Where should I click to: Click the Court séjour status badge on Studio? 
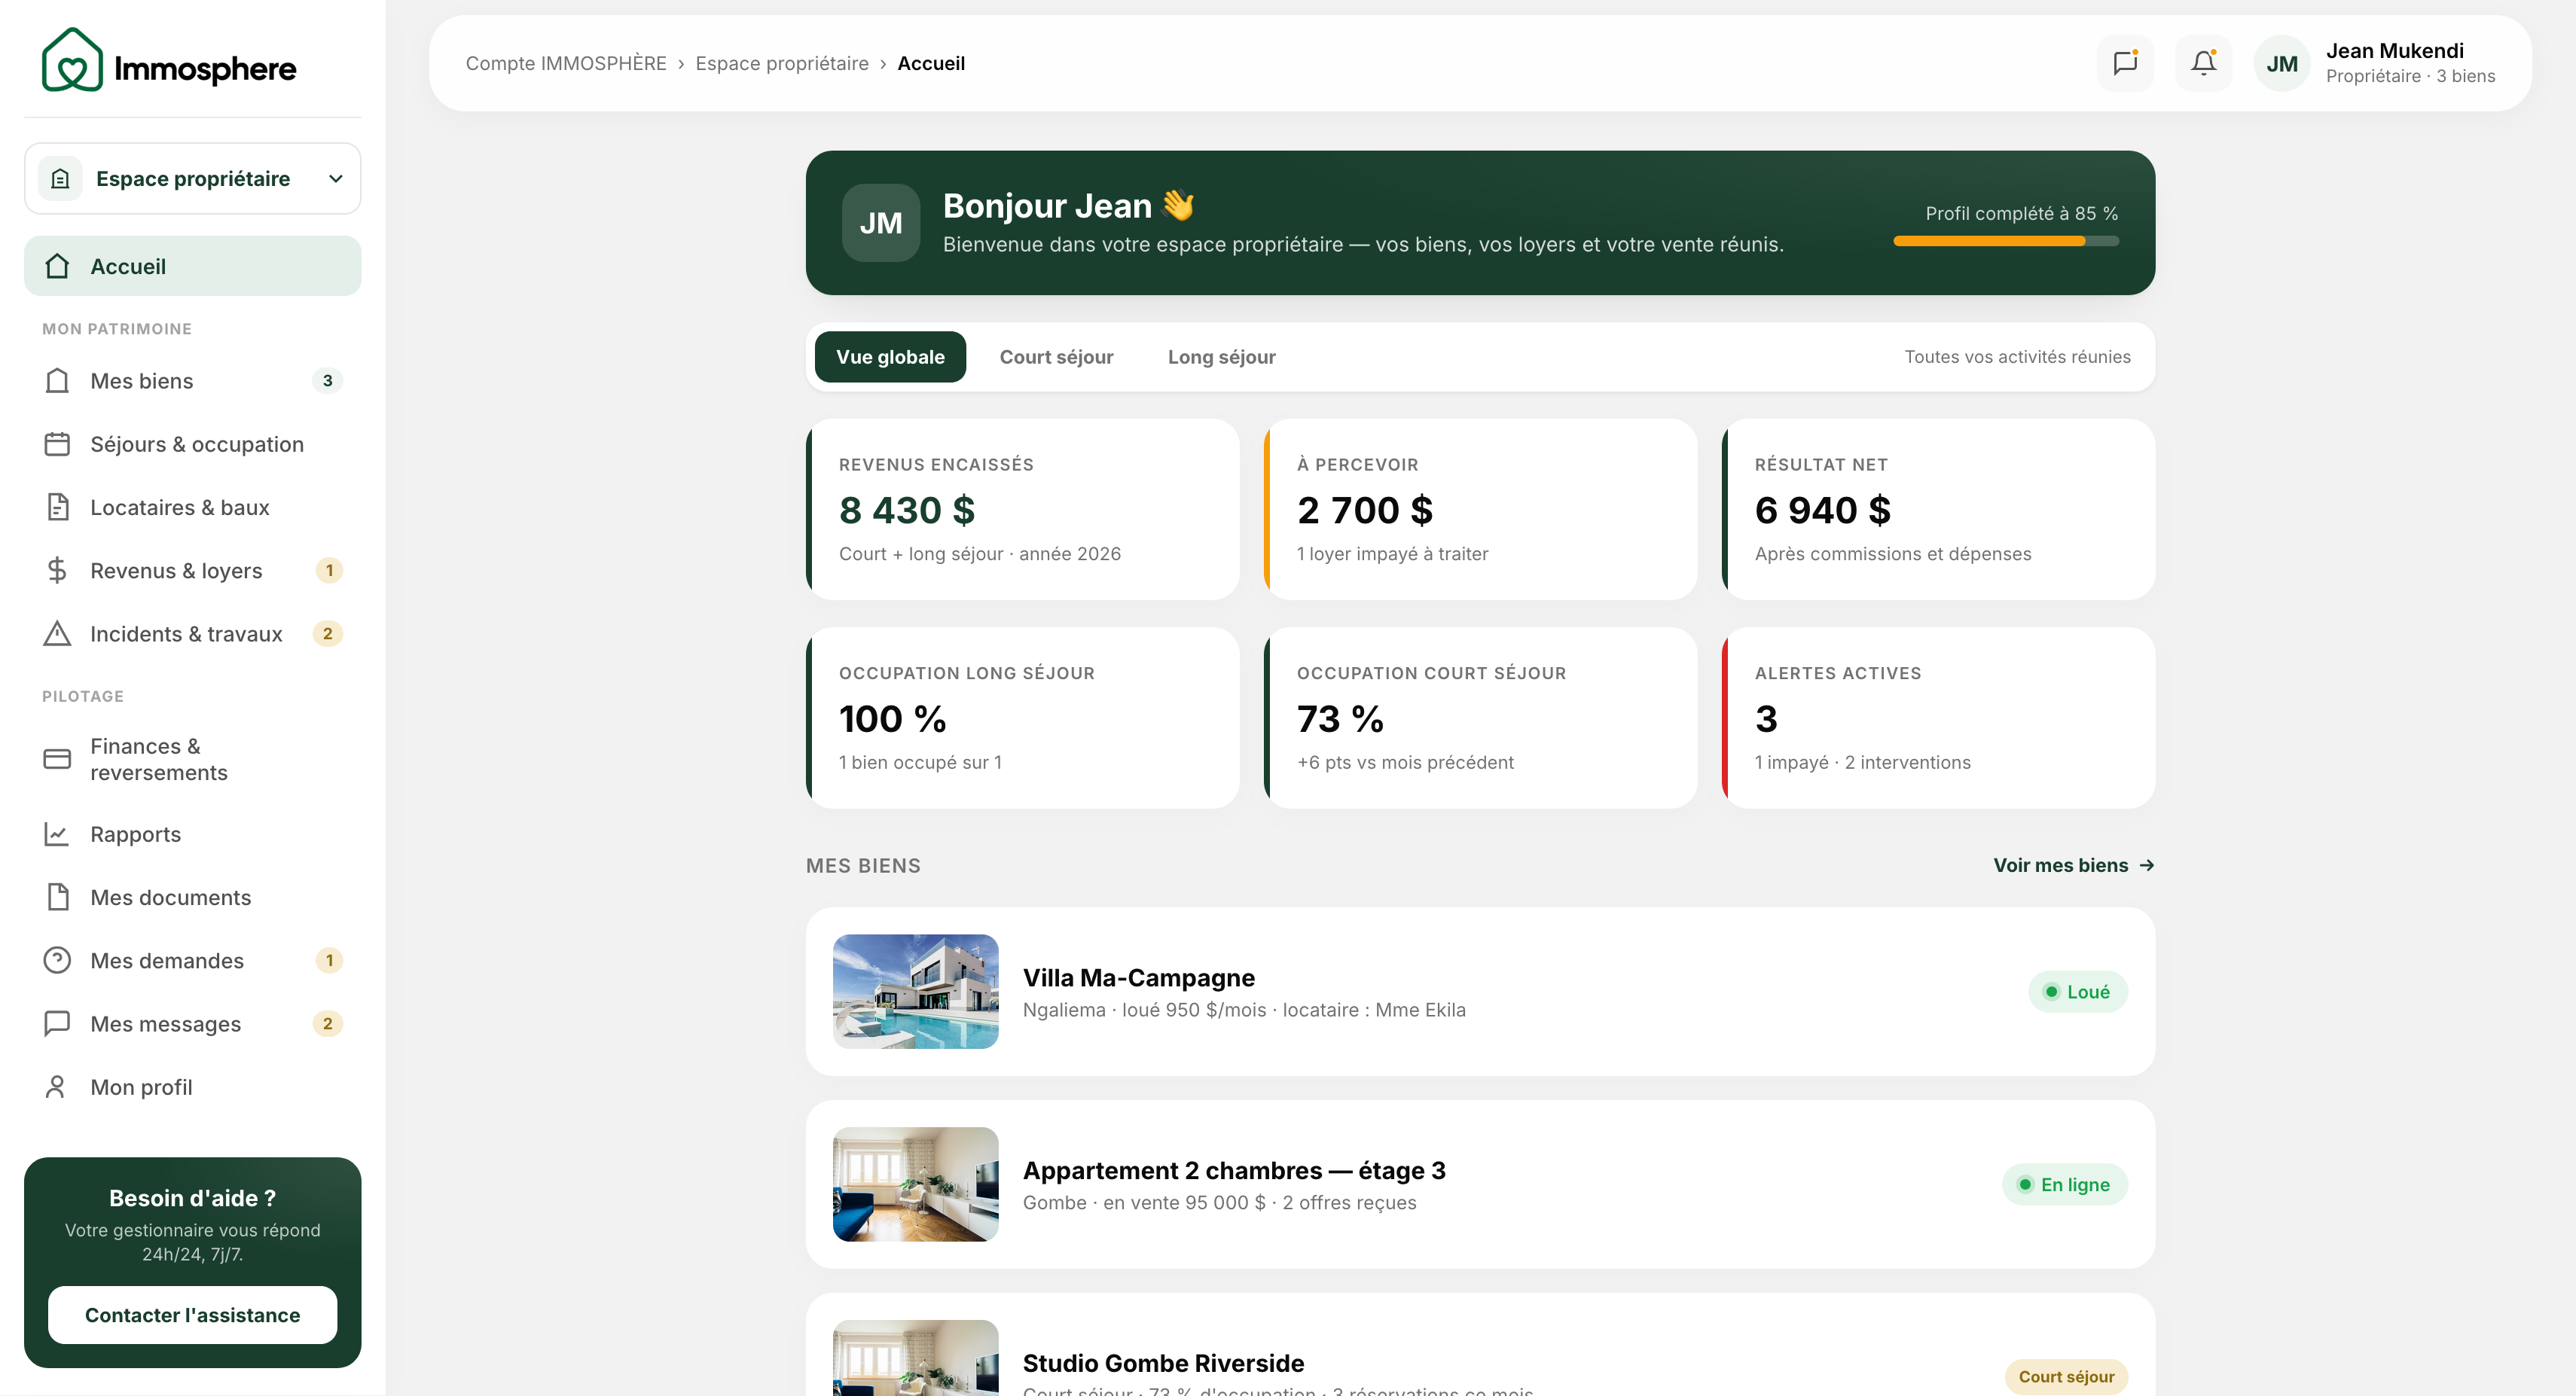pos(2066,1377)
